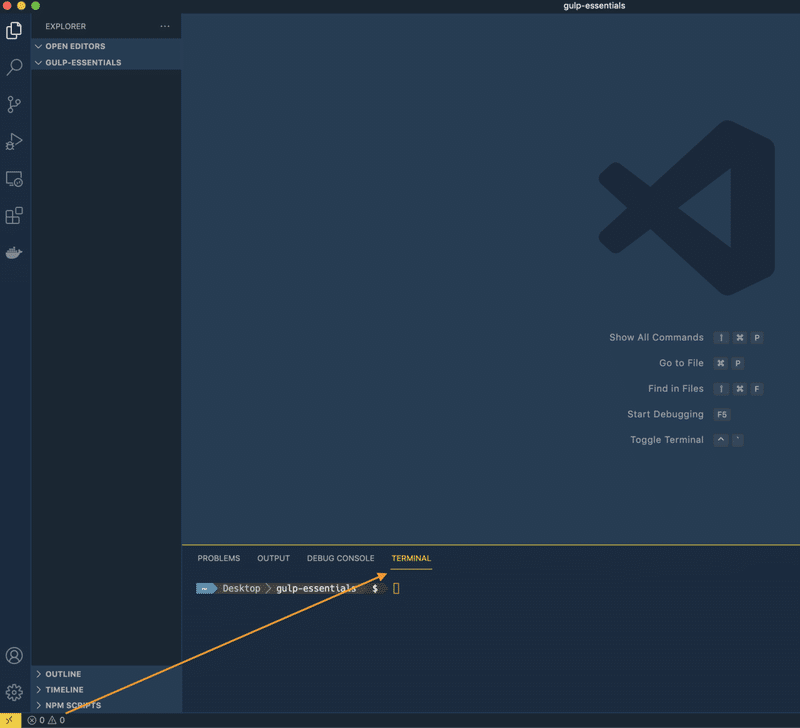Image resolution: width=800 pixels, height=728 pixels.
Task: Click the F5 key badge
Action: tap(722, 414)
